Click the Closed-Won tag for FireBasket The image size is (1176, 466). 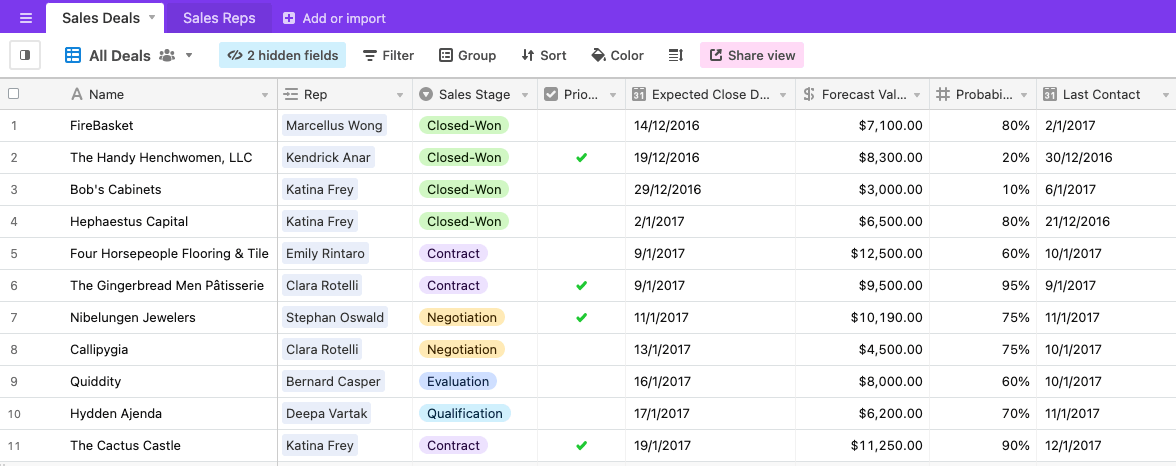click(464, 125)
